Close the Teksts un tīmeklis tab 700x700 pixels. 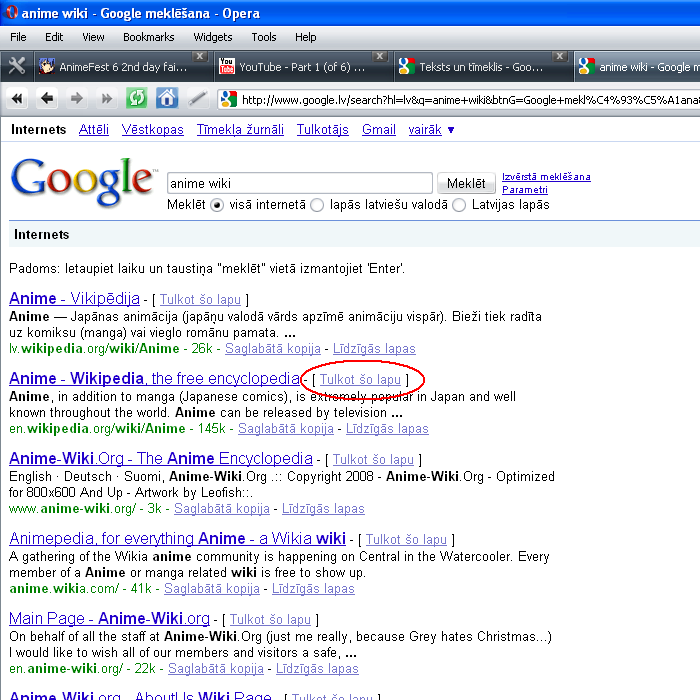point(559,56)
